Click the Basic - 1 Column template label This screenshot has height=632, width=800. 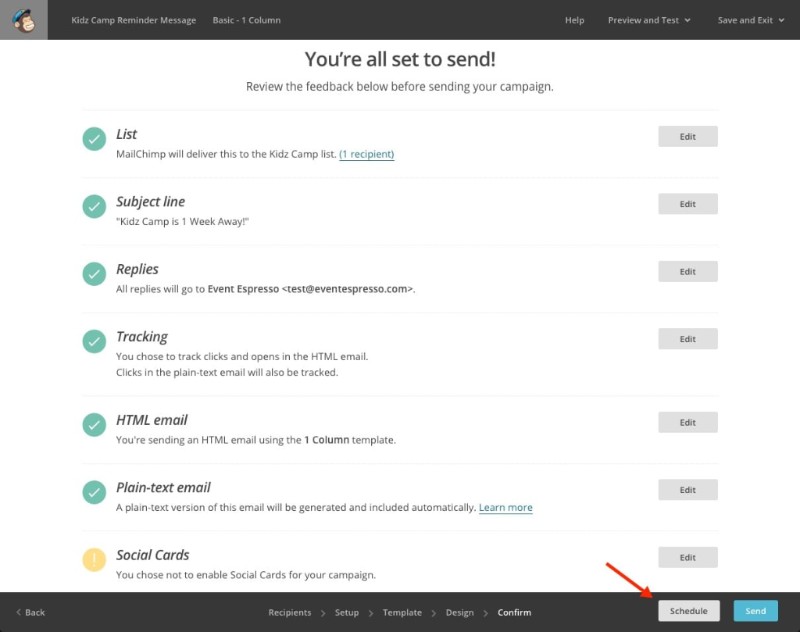[246, 20]
